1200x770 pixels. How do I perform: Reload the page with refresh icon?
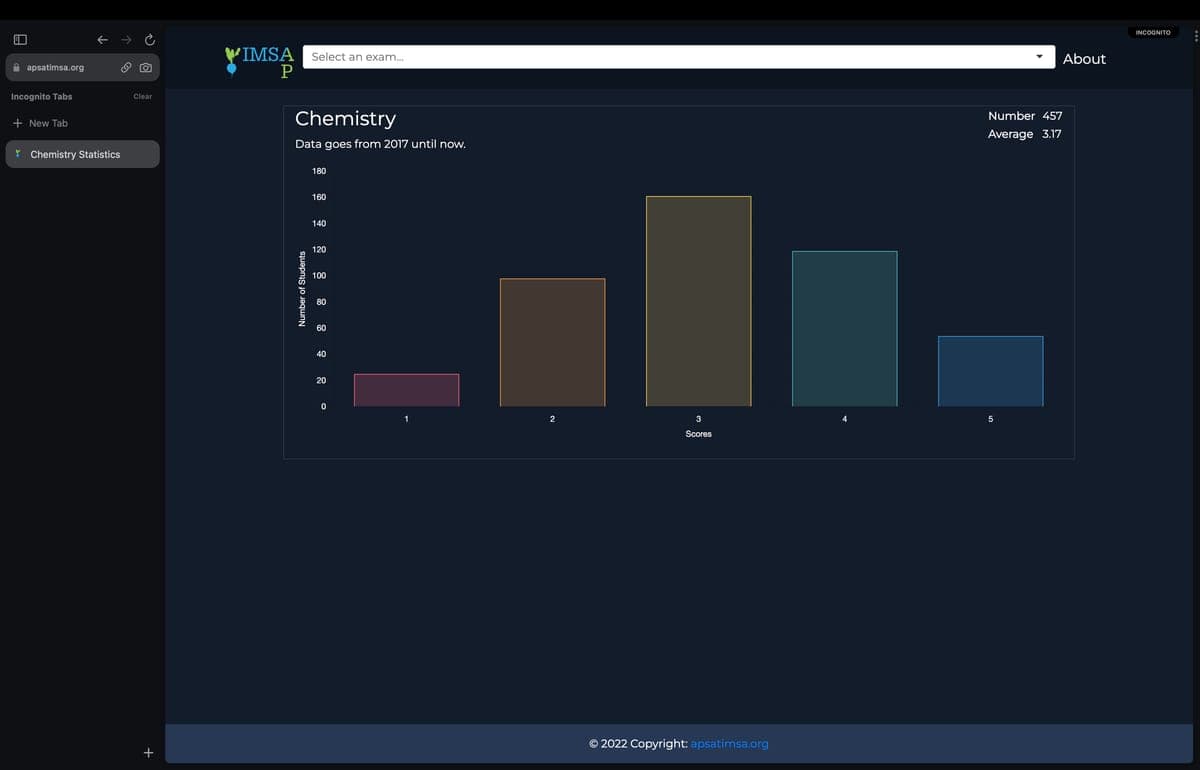150,40
